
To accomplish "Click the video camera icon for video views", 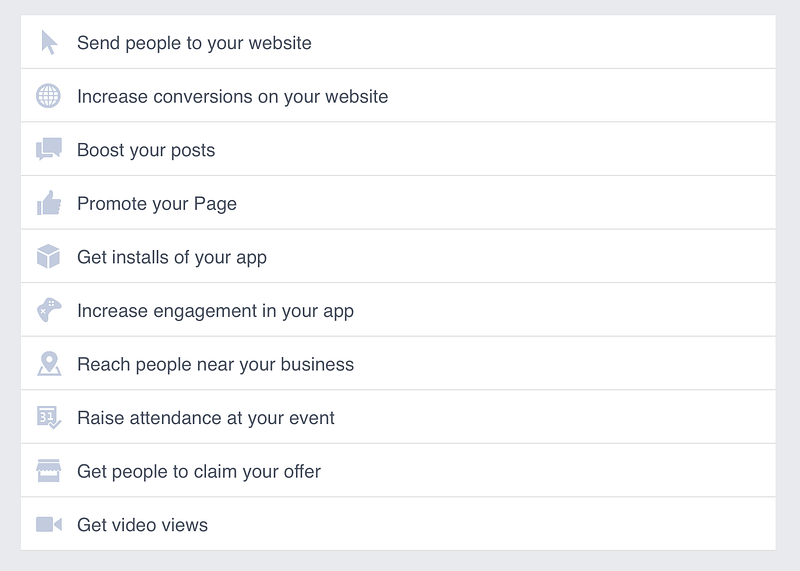I will 49,524.
